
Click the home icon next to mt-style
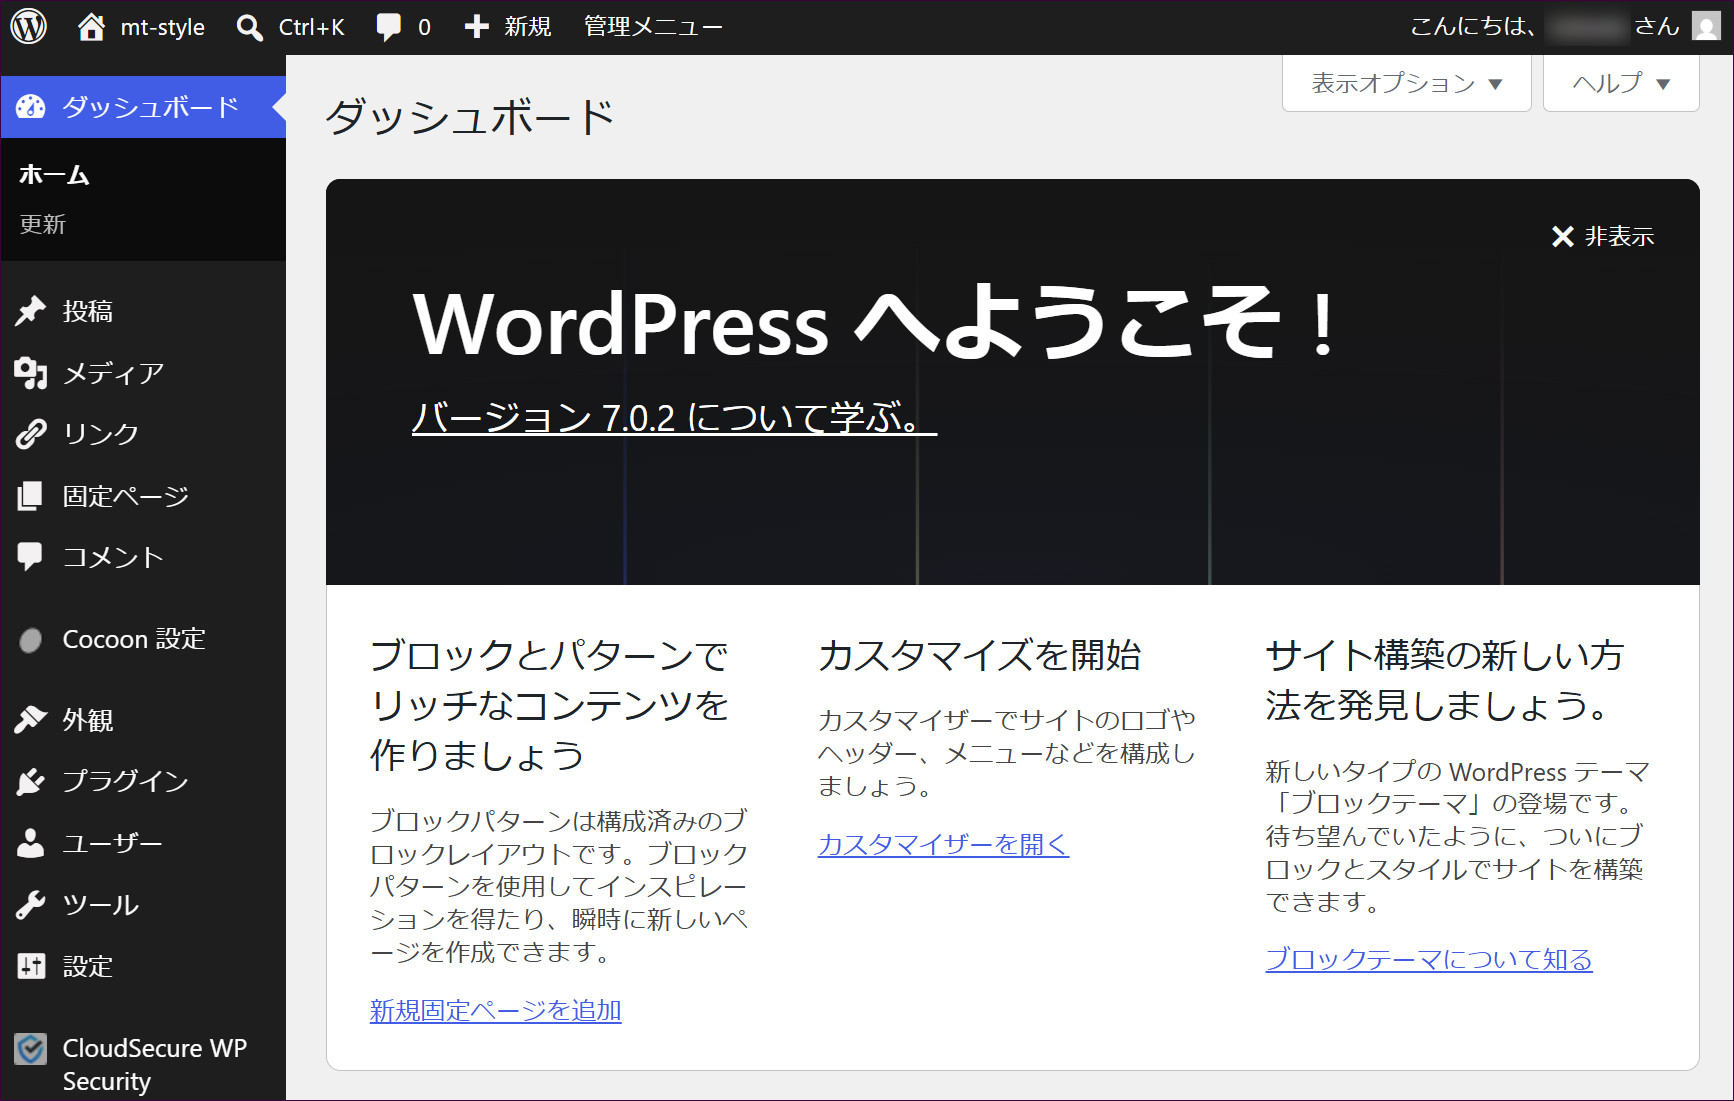click(x=91, y=27)
